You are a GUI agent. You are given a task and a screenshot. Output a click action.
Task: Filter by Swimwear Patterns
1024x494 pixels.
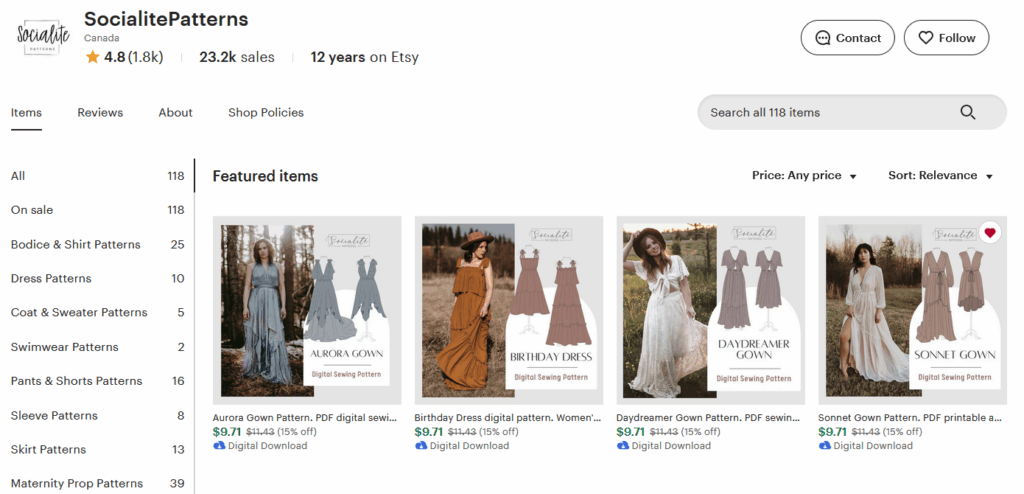64,347
